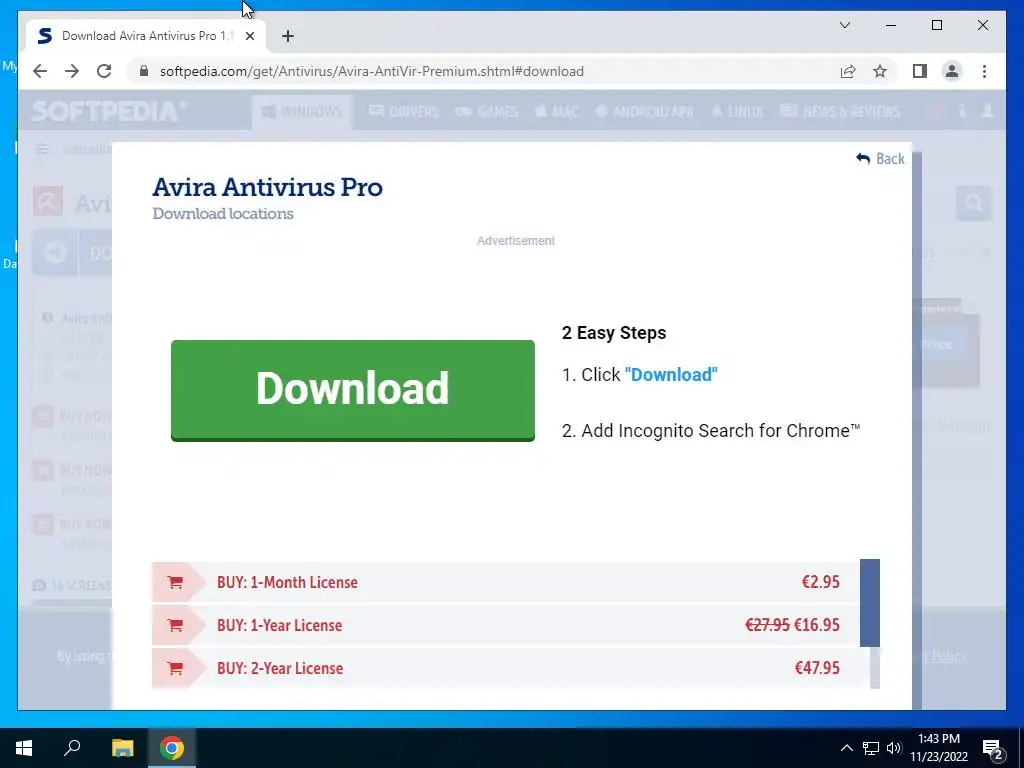The width and height of the screenshot is (1024, 768).
Task: Click the Softpedia user account icon
Action: click(987, 111)
